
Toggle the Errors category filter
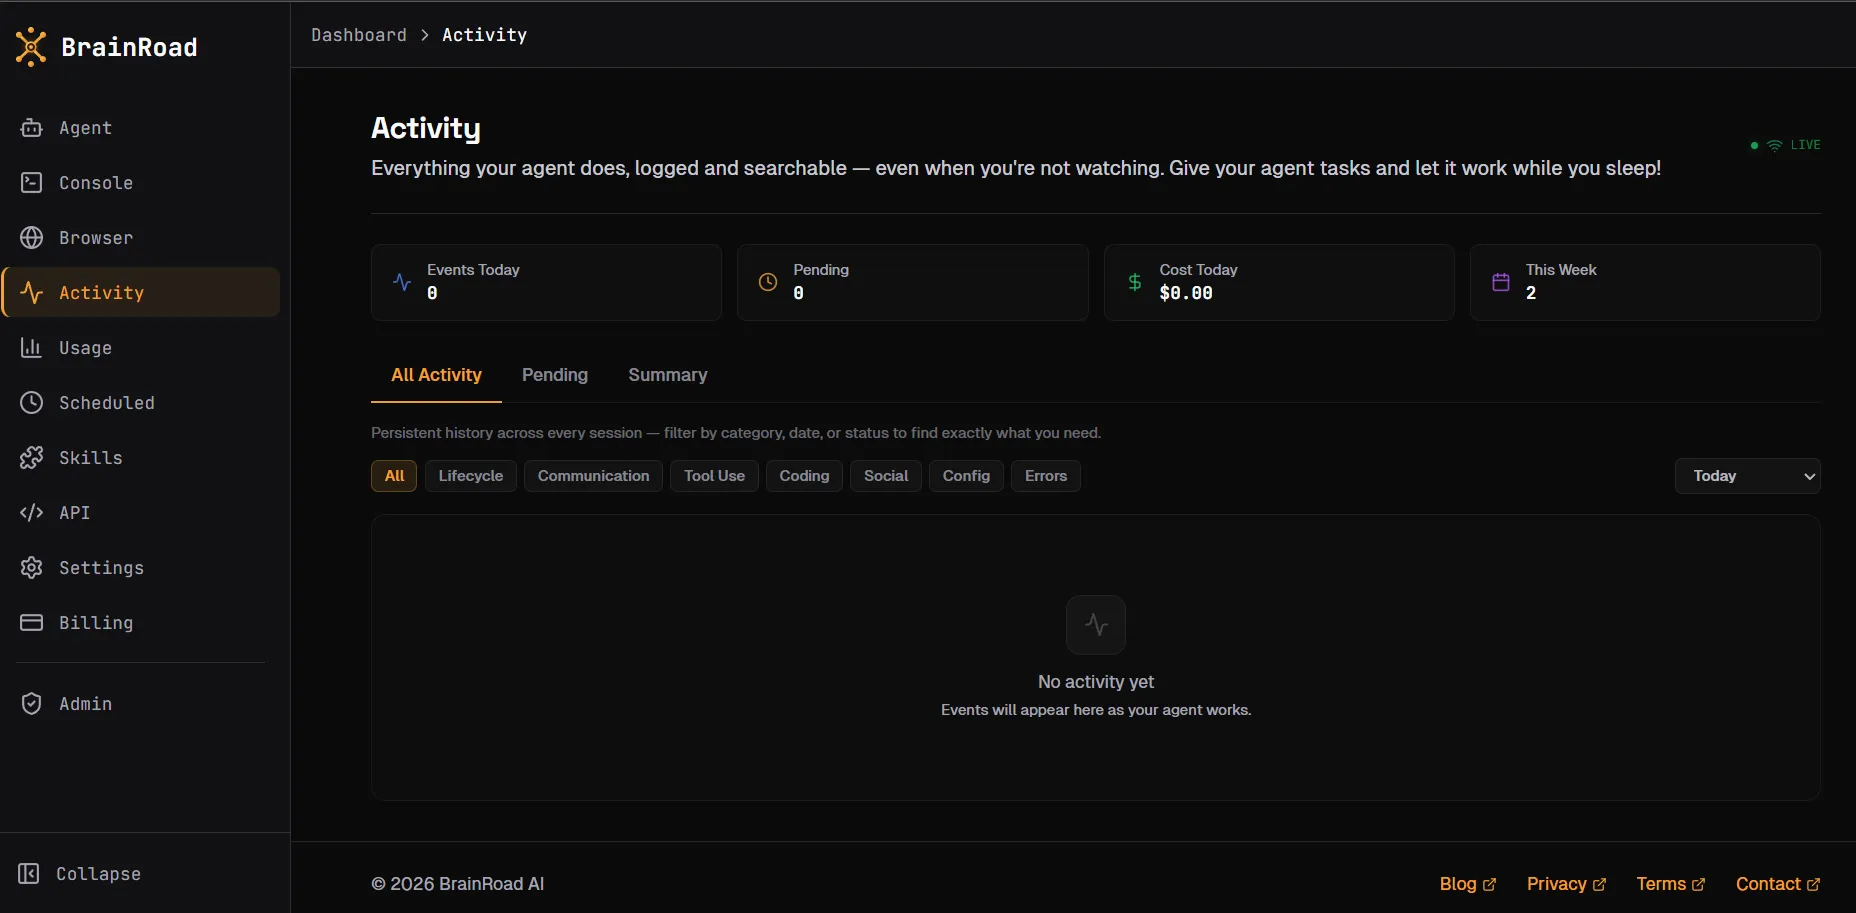pos(1046,476)
